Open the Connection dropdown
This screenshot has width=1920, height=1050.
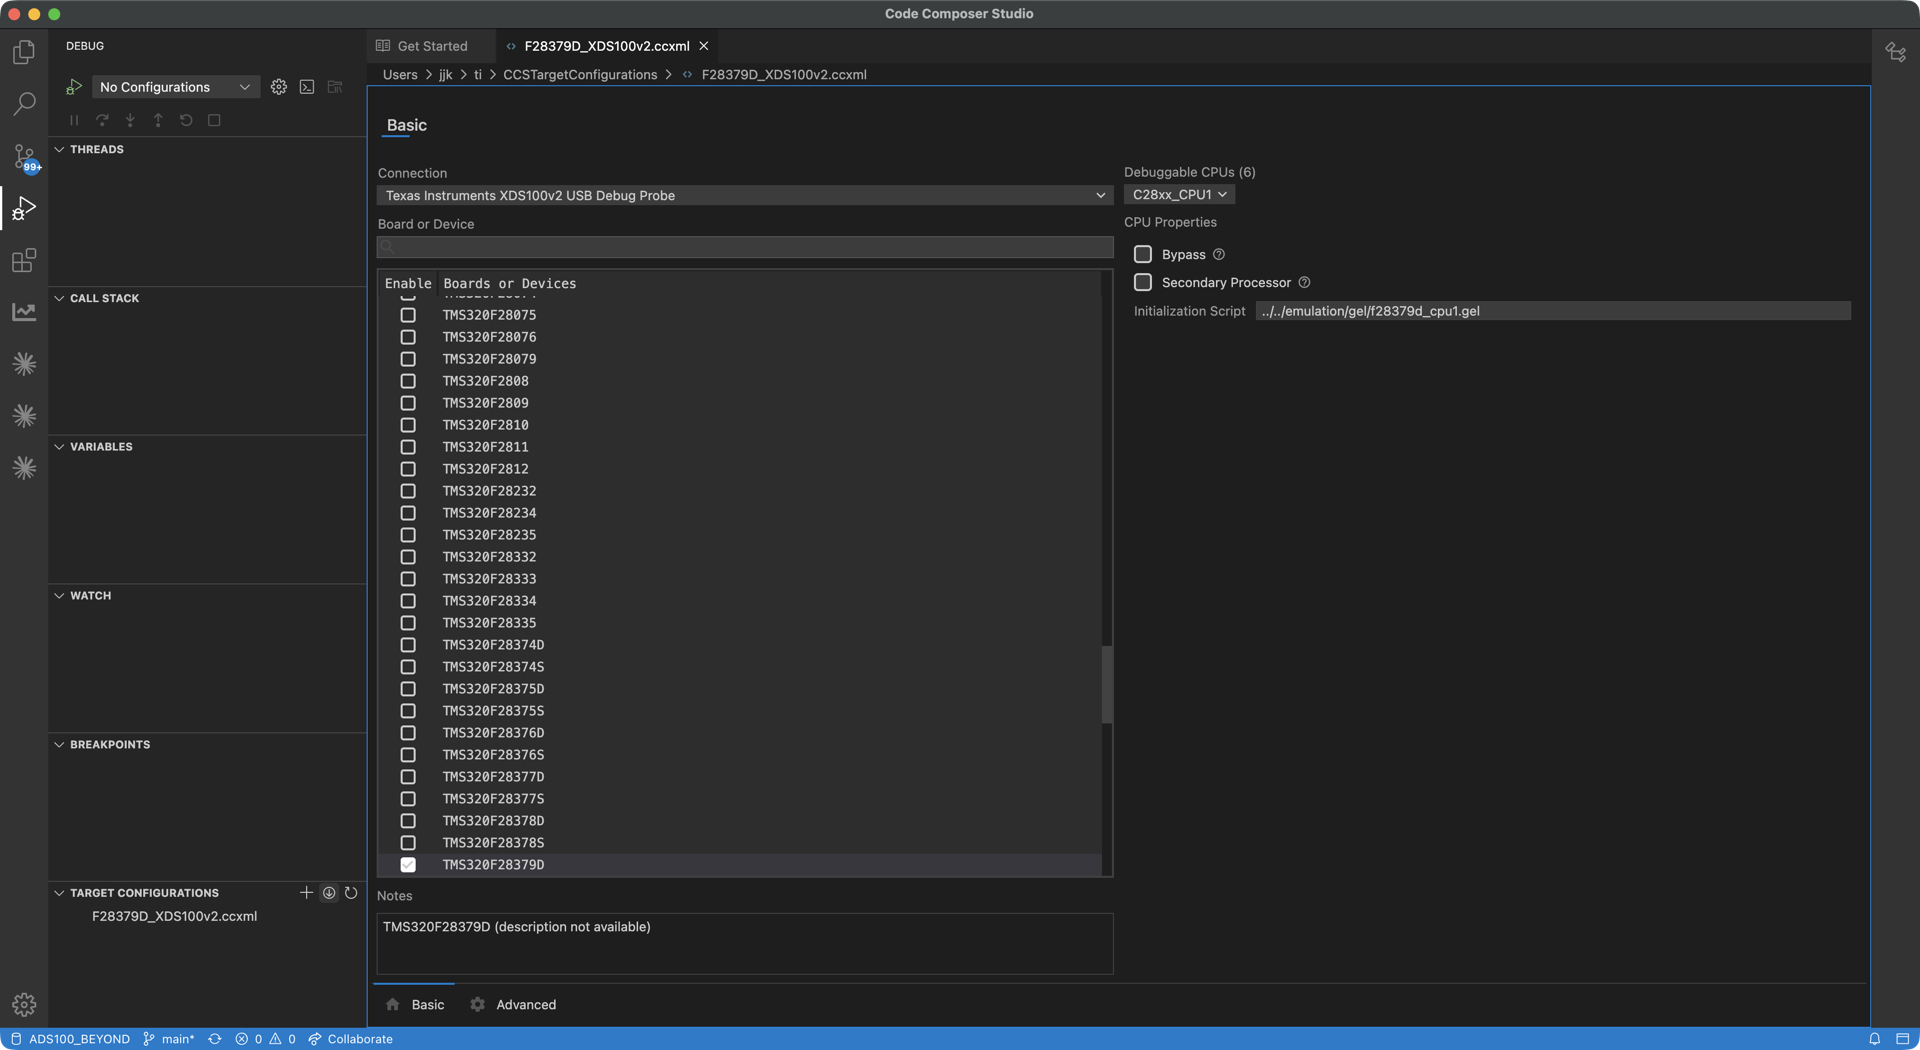(x=745, y=195)
